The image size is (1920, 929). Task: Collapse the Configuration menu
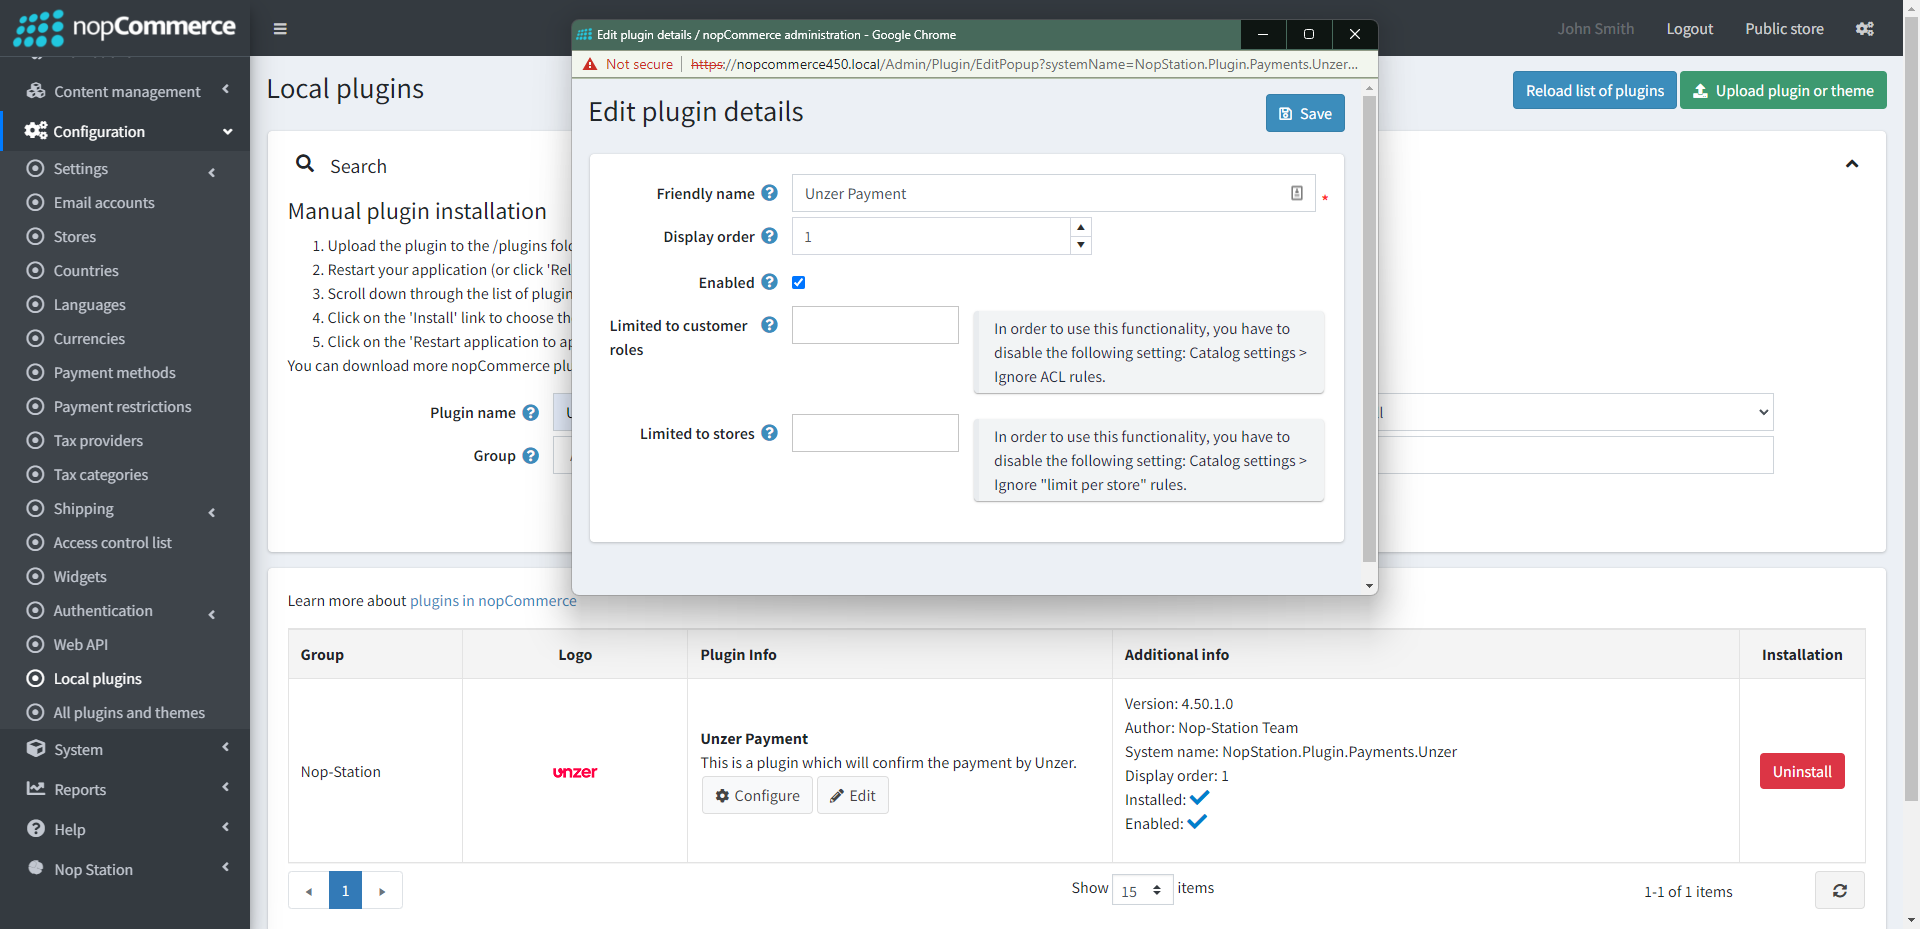pyautogui.click(x=126, y=131)
